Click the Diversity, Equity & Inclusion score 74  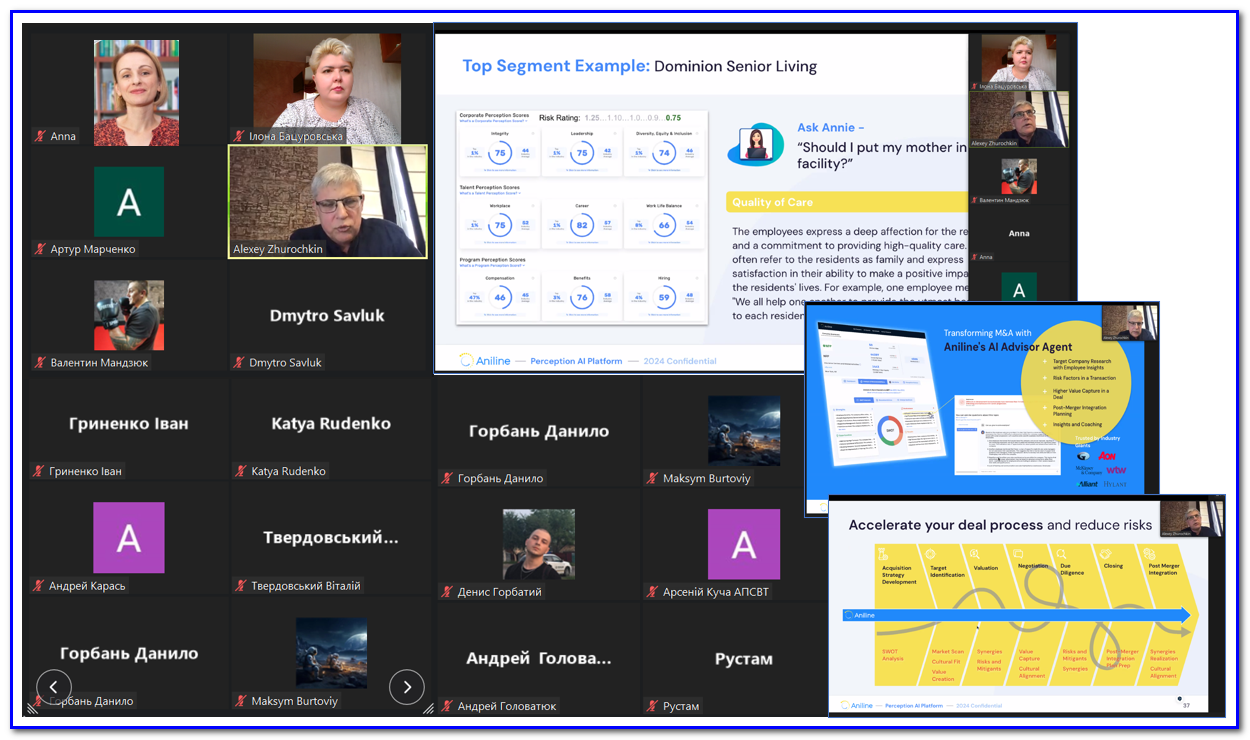664,153
